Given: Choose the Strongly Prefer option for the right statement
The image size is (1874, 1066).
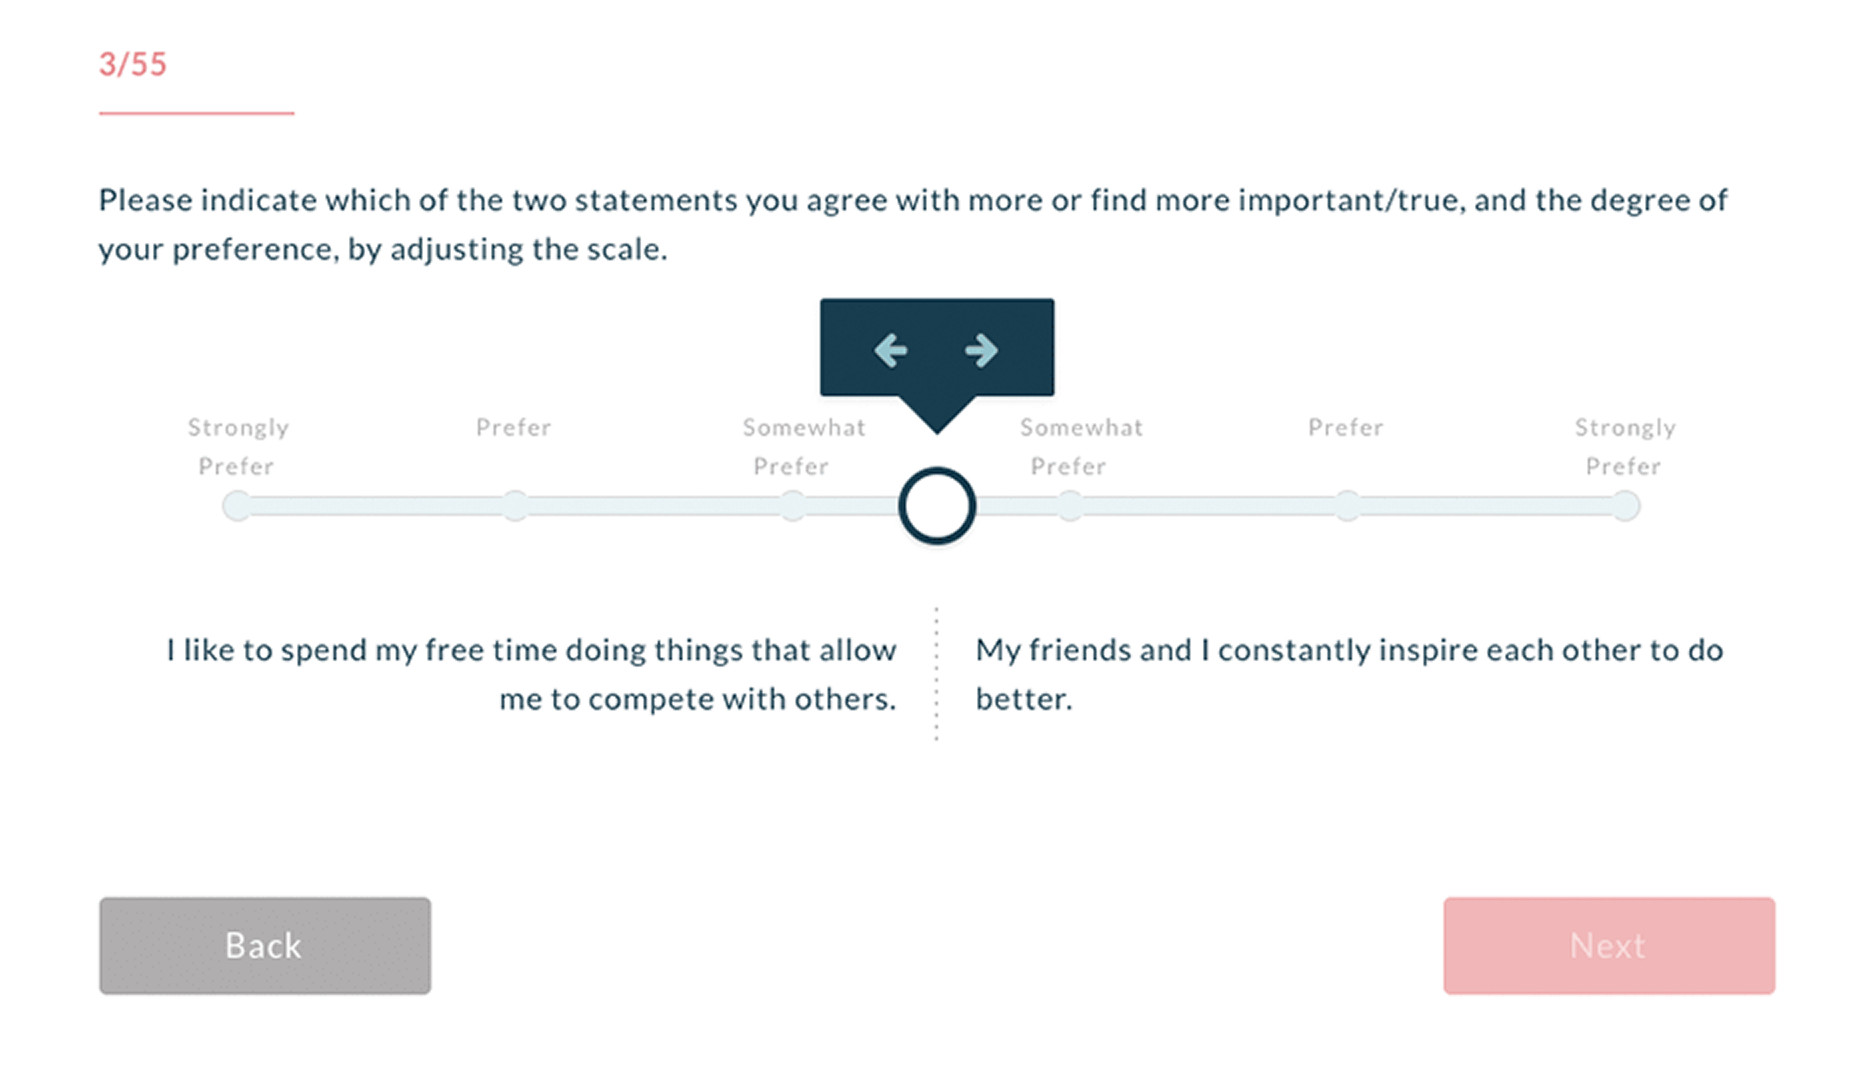Looking at the screenshot, I should click(x=1625, y=506).
